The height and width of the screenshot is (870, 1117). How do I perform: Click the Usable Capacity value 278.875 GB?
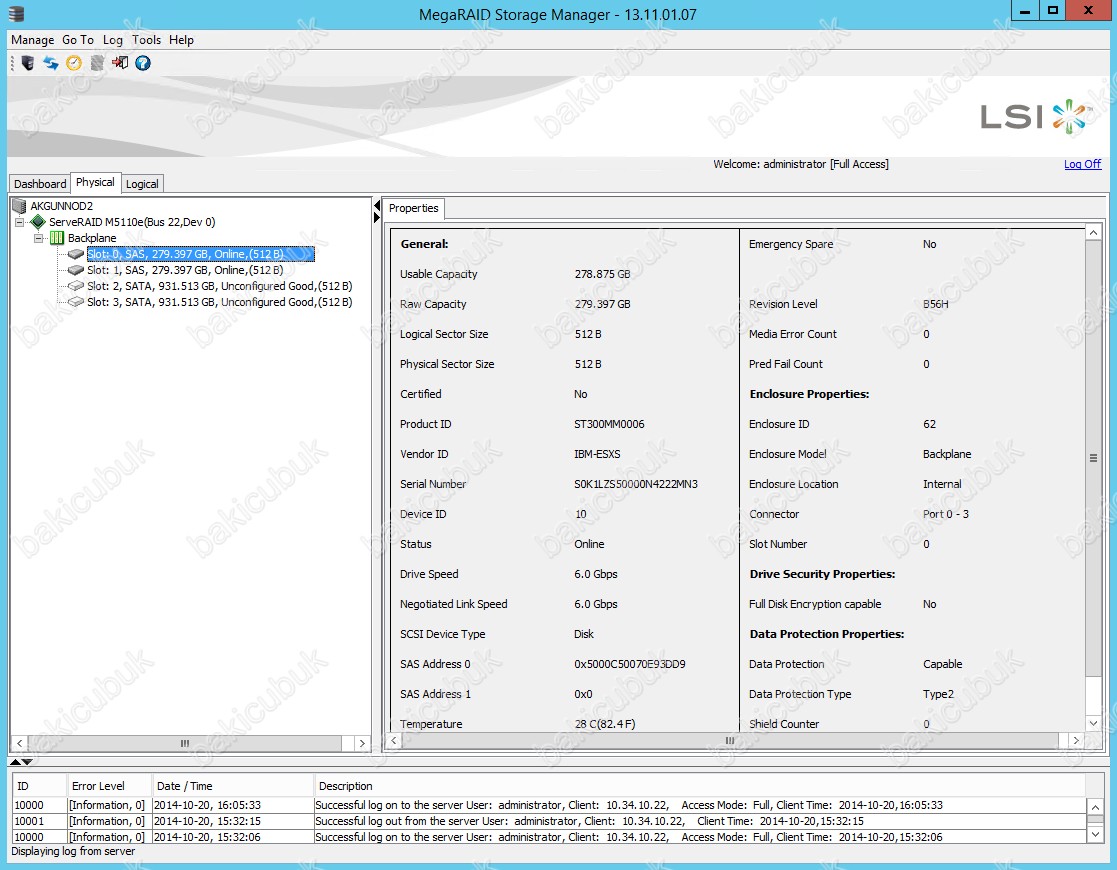coord(602,274)
